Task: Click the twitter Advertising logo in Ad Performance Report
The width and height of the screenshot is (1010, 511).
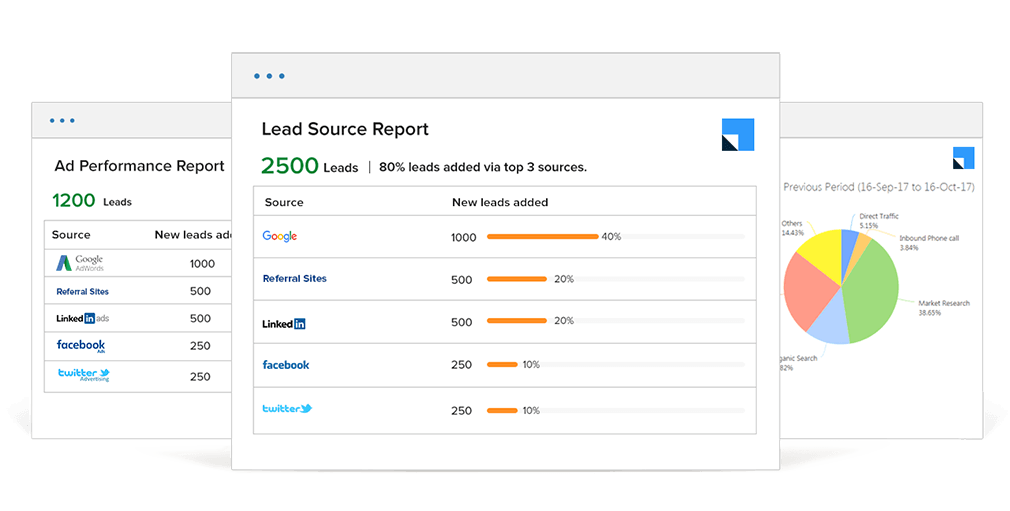Action: pyautogui.click(x=84, y=374)
